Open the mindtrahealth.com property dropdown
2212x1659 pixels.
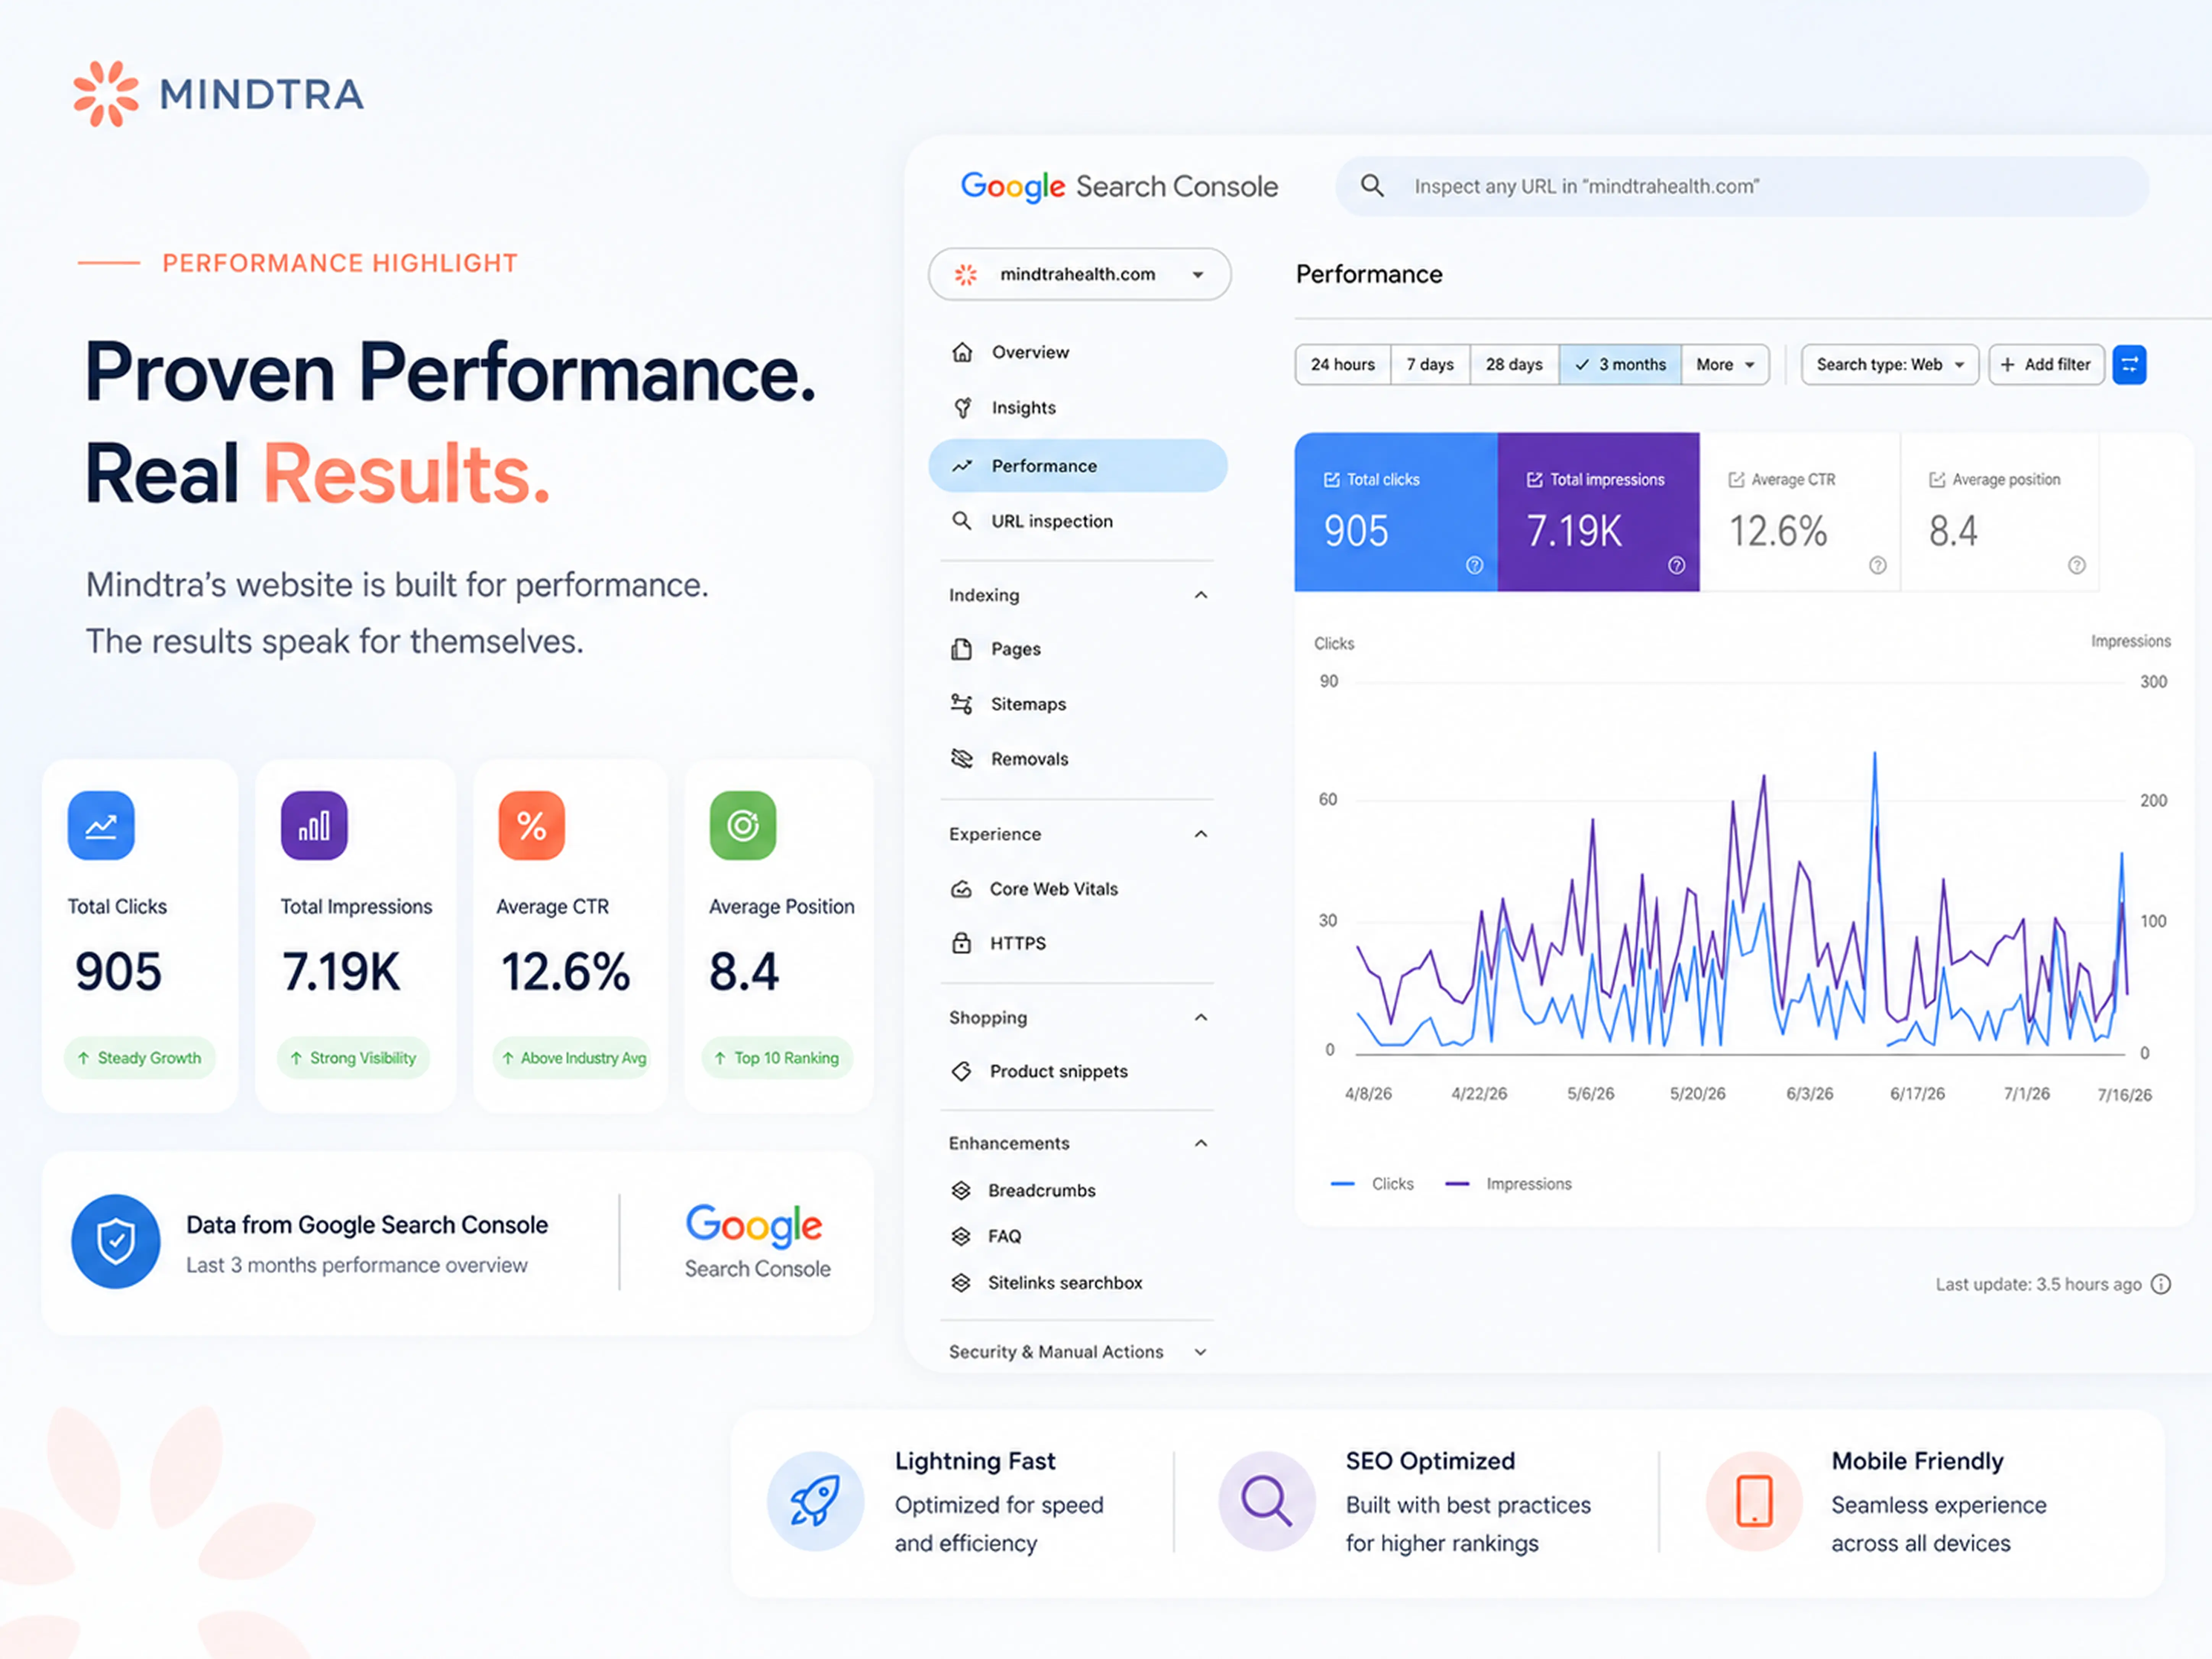1080,274
